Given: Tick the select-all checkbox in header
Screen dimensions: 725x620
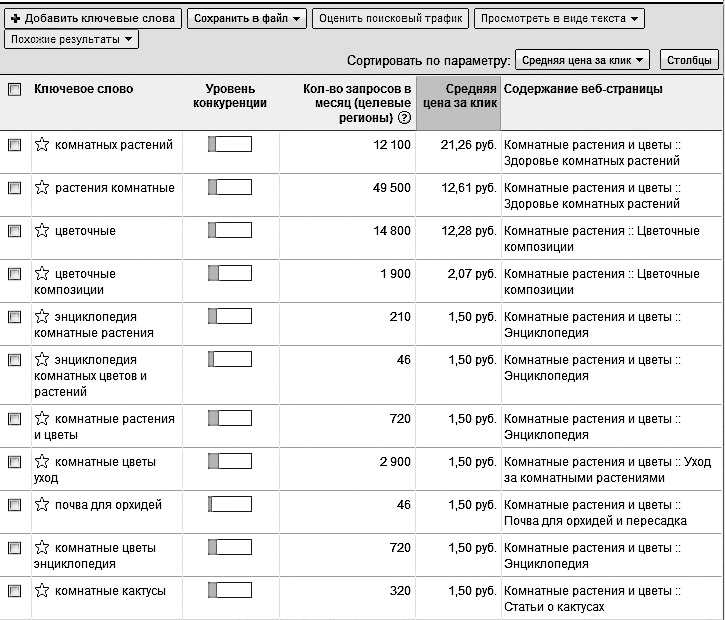Looking at the screenshot, I should (x=15, y=89).
